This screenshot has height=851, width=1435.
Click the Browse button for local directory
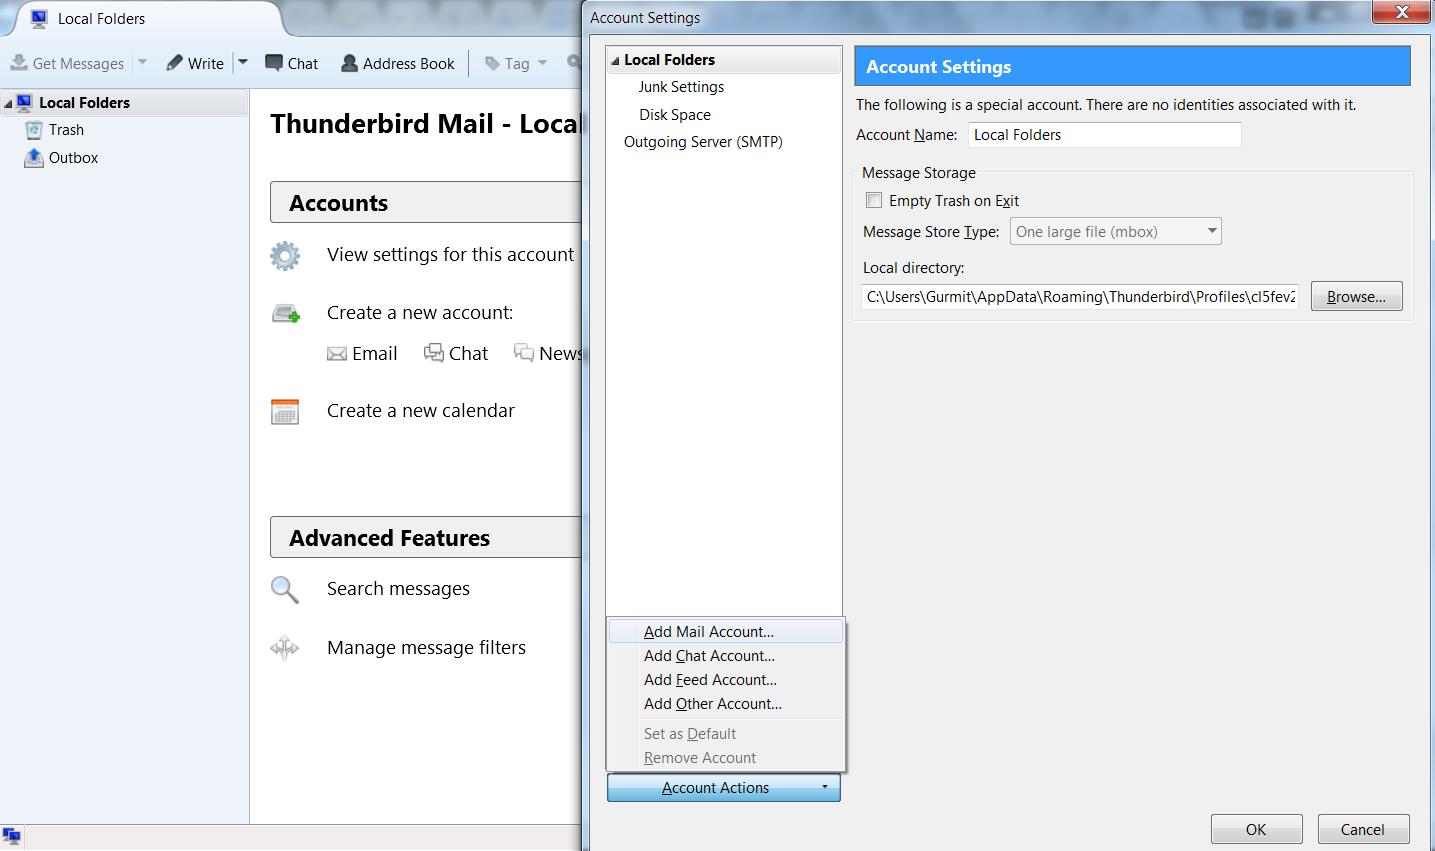coord(1355,296)
